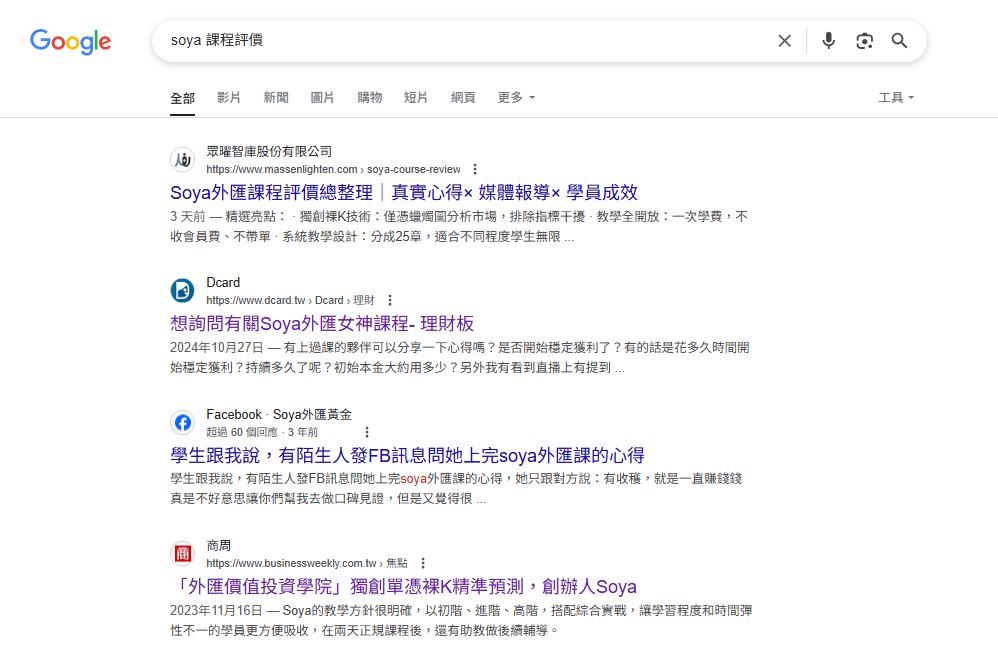Select the 全部 tab
Image resolution: width=998 pixels, height=656 pixels.
pos(182,98)
